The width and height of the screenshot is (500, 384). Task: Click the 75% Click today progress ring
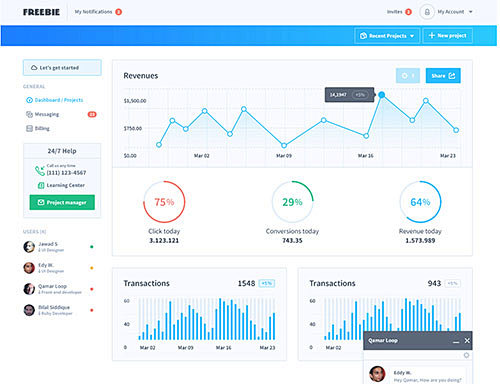coord(164,202)
